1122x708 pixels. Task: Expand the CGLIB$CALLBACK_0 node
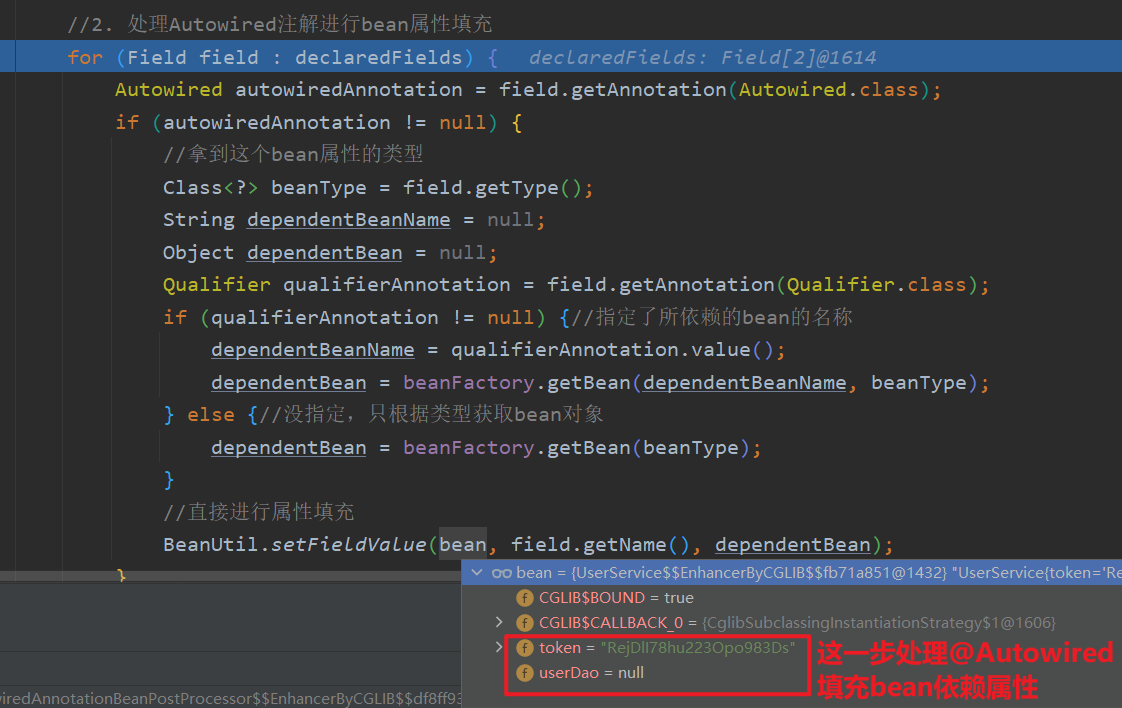(500, 623)
